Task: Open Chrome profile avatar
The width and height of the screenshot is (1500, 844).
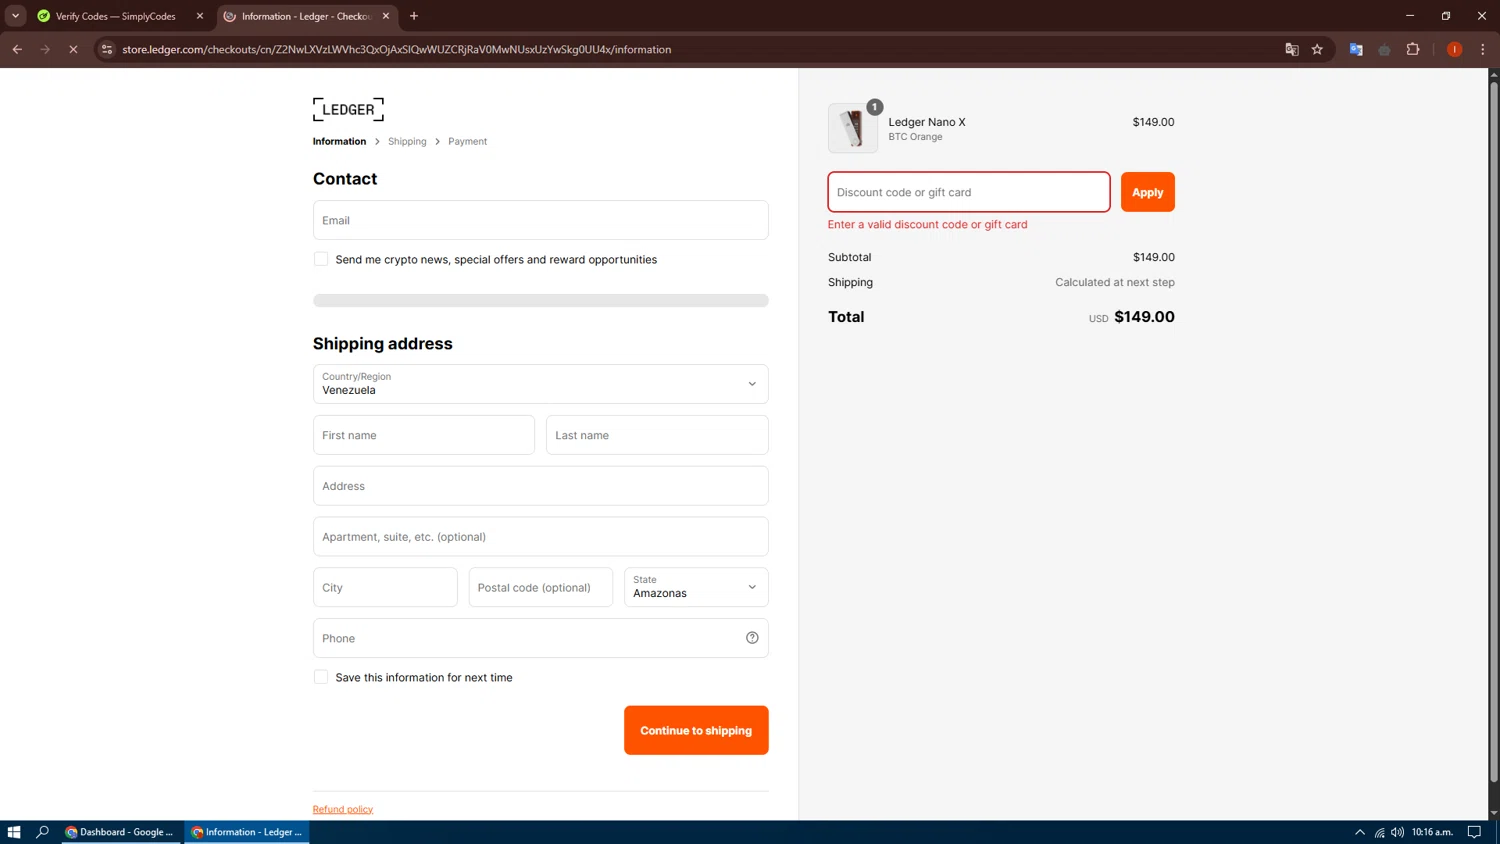Action: click(x=1455, y=49)
